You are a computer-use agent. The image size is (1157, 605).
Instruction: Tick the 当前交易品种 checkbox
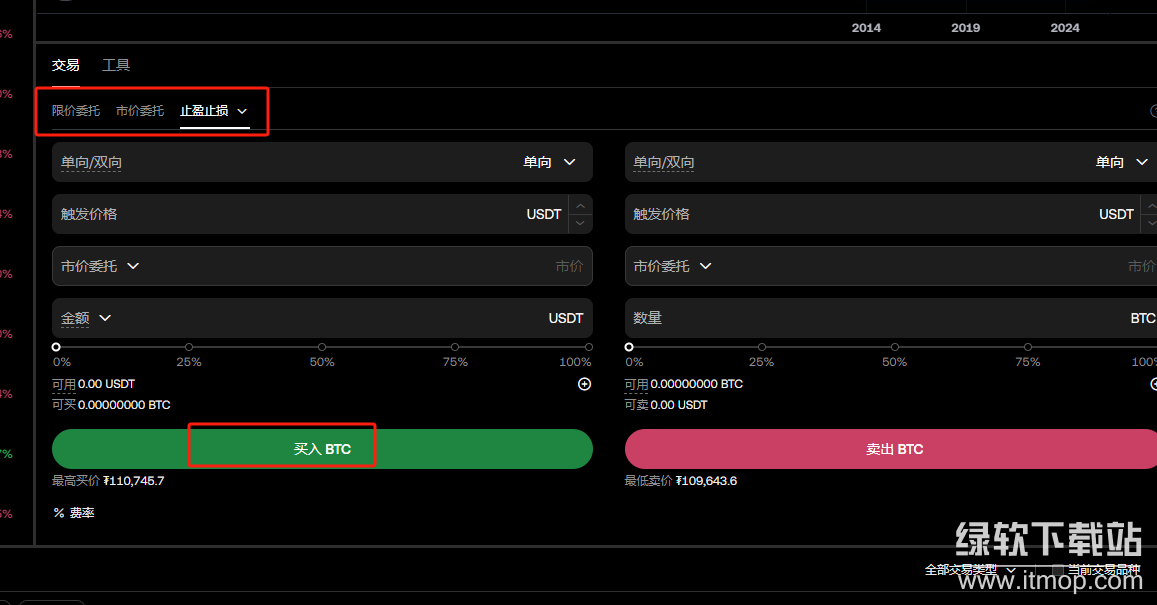[1058, 570]
